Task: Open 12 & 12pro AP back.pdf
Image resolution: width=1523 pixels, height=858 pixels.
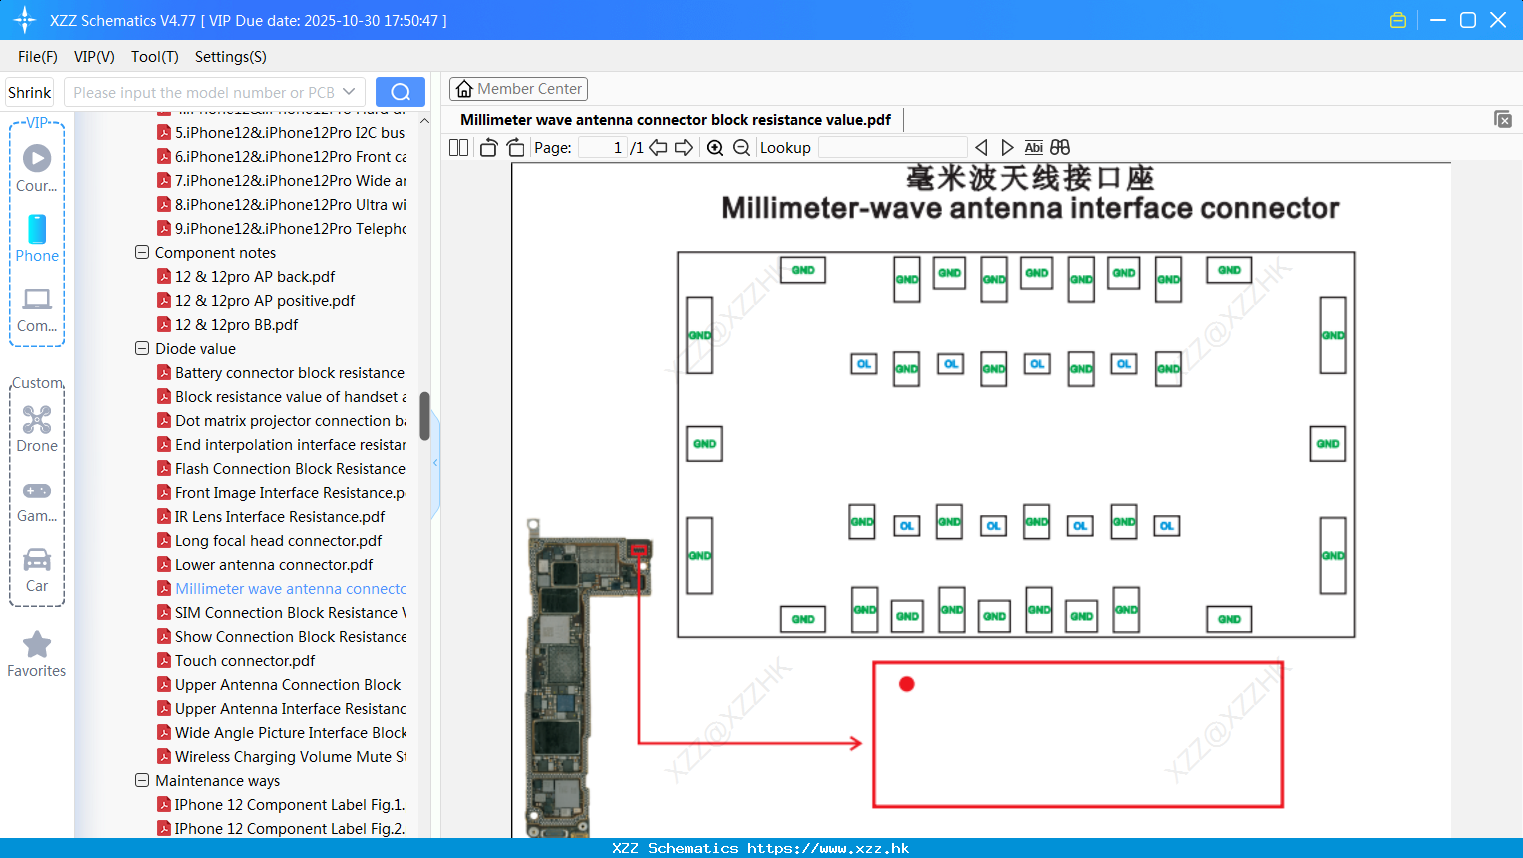Action: 255,276
